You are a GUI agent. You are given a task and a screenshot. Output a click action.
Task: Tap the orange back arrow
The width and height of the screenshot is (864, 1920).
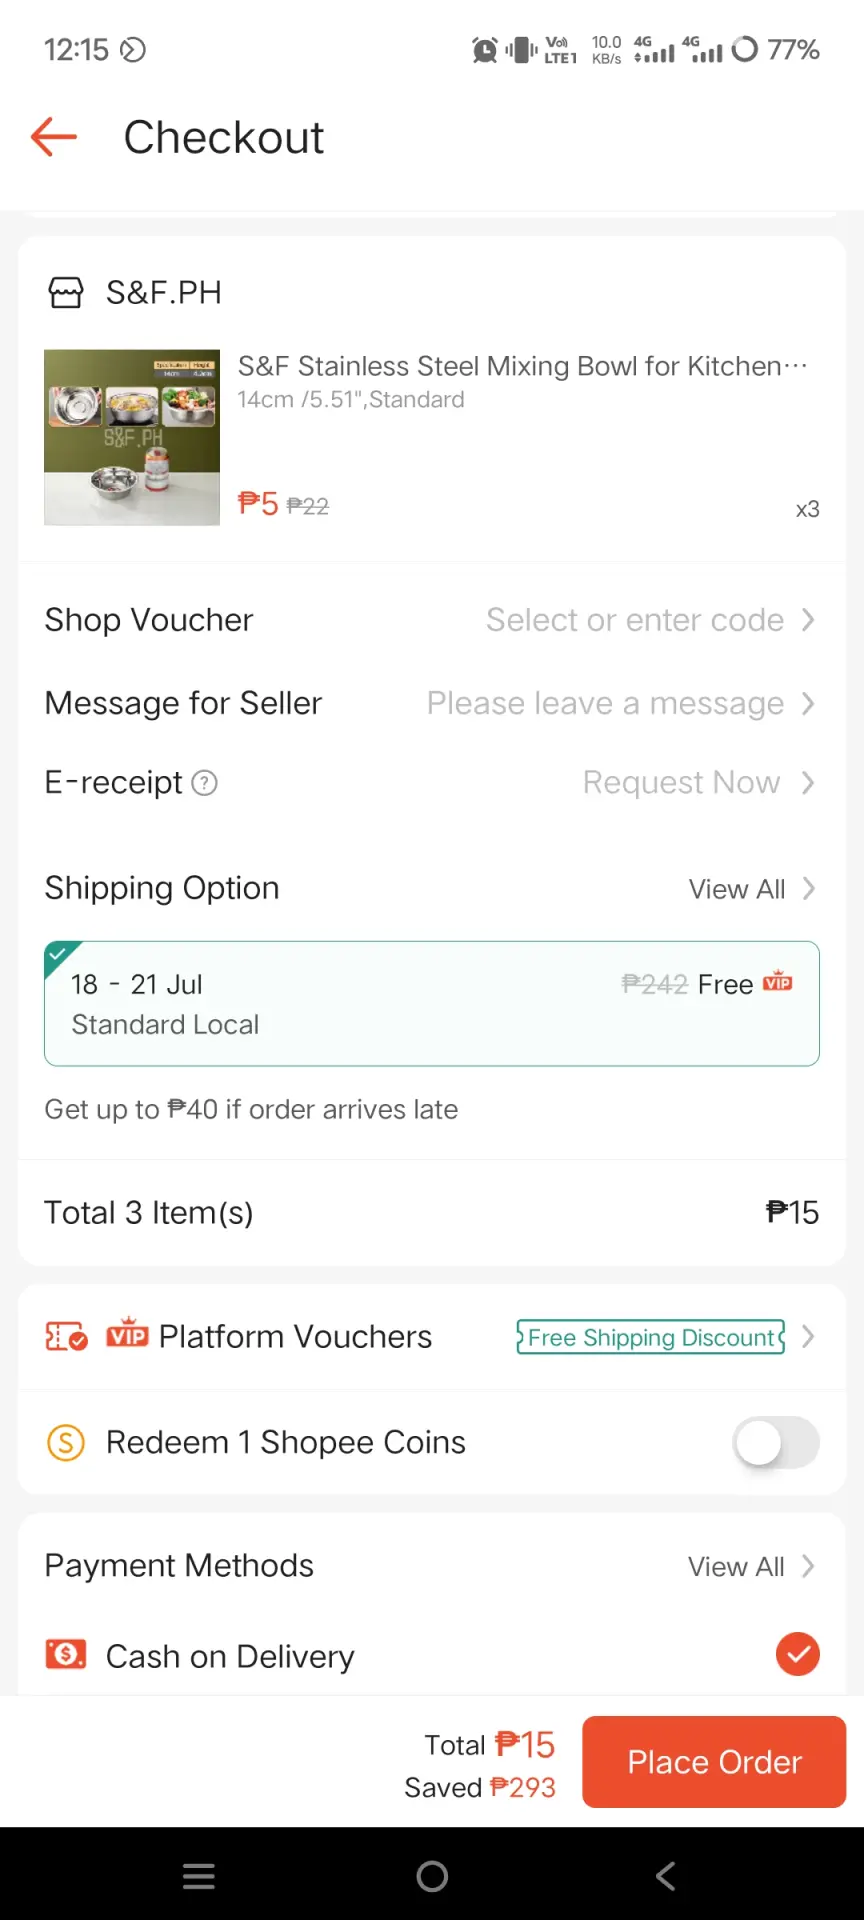click(54, 137)
